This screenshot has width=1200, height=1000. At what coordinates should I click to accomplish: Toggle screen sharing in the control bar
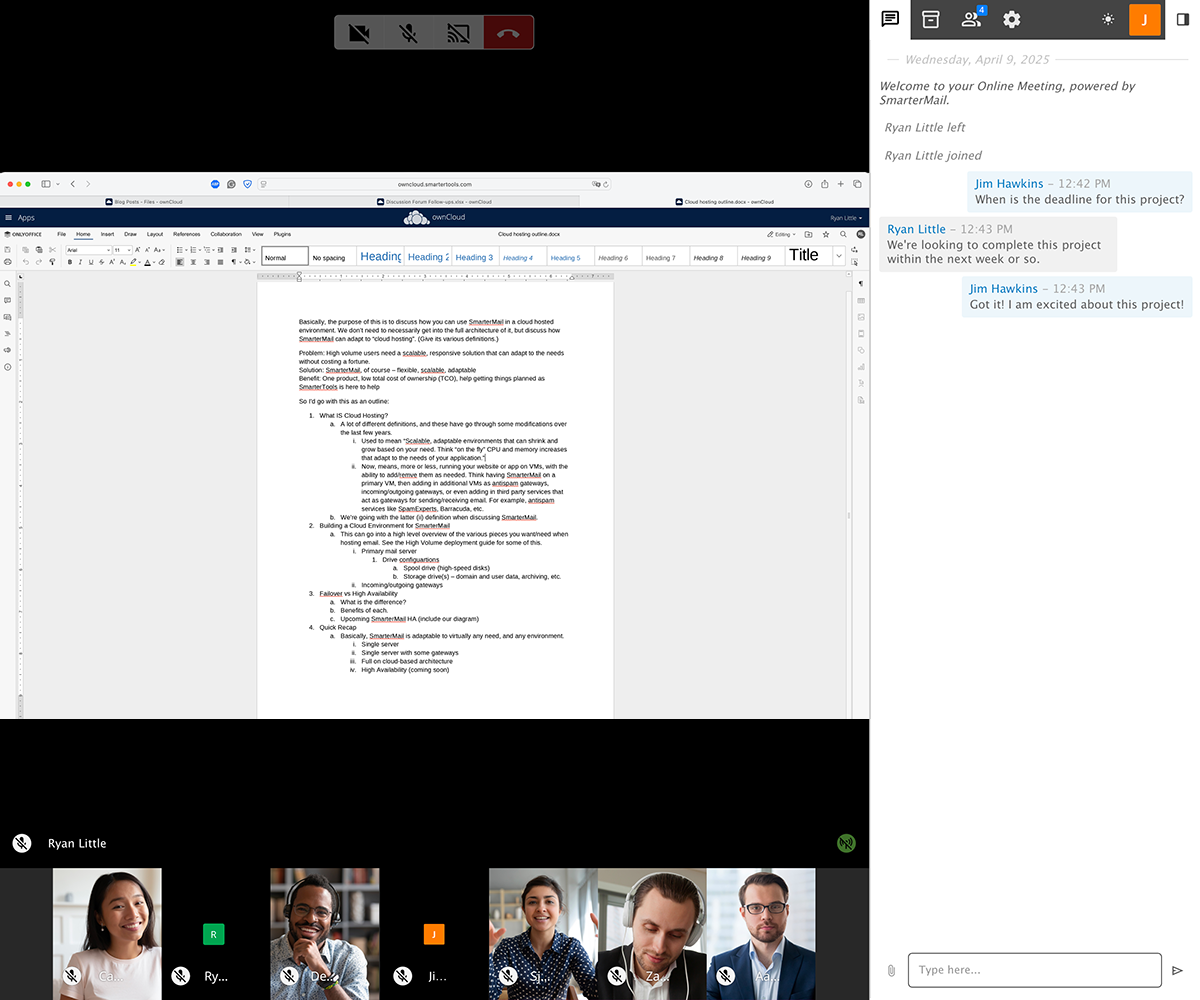pyautogui.click(x=458, y=33)
